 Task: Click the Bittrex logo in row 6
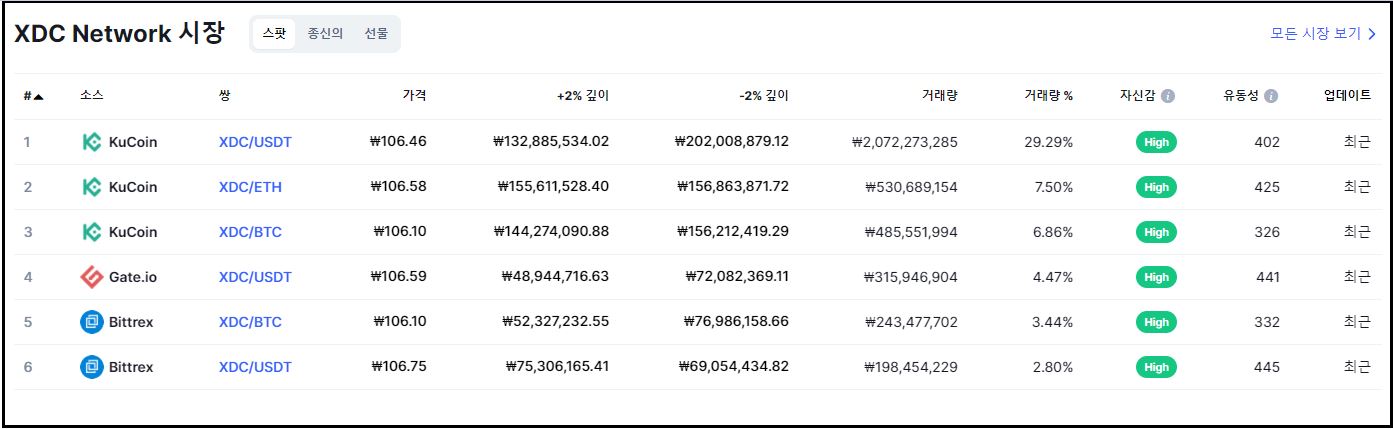92,367
